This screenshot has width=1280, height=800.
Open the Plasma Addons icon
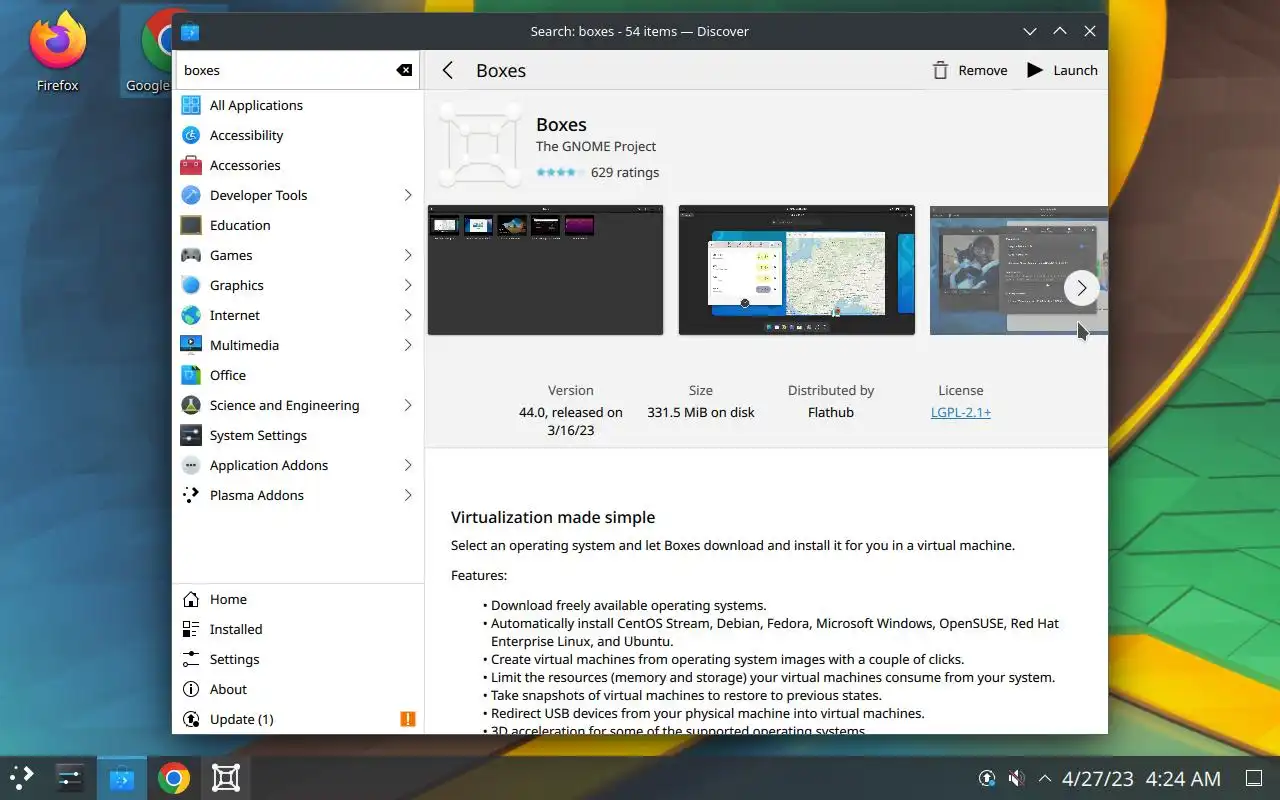[x=191, y=495]
